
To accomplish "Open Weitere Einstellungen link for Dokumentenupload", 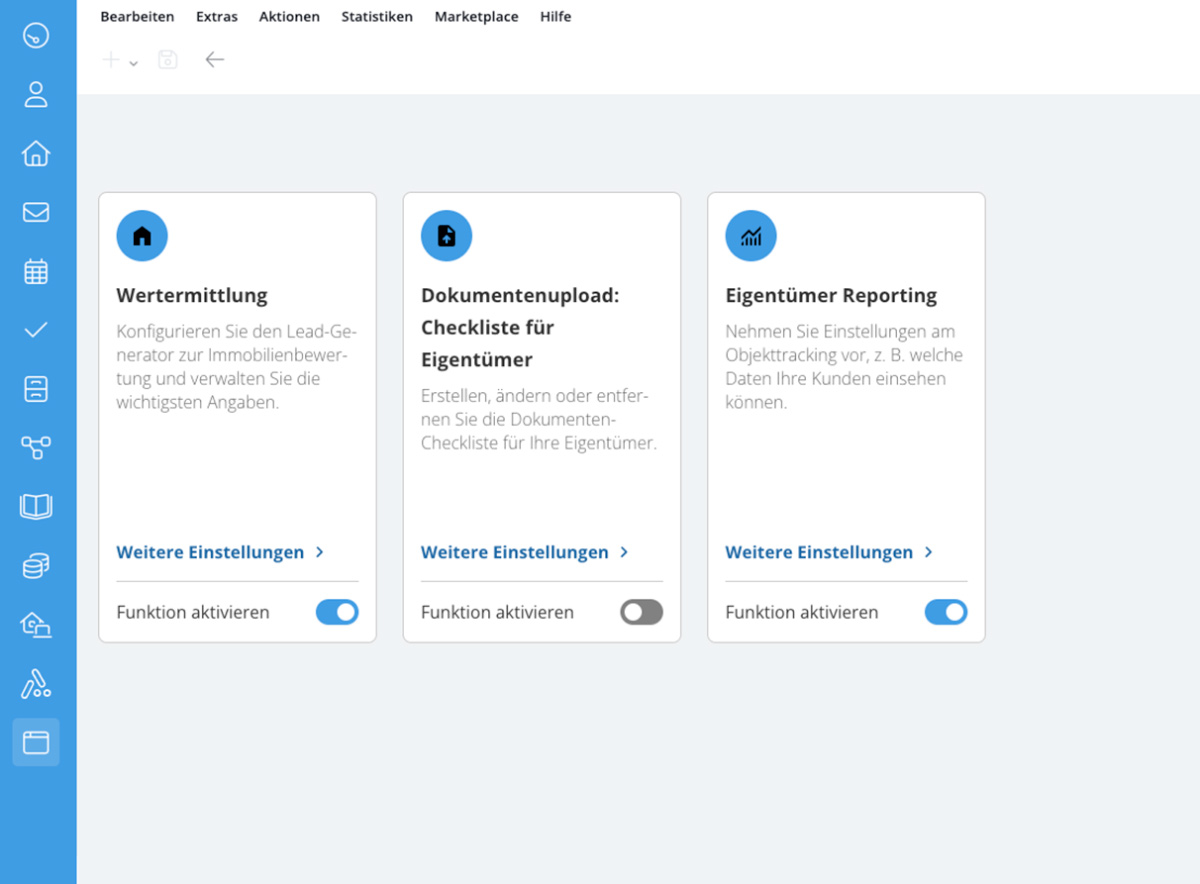I will pyautogui.click(x=514, y=552).
